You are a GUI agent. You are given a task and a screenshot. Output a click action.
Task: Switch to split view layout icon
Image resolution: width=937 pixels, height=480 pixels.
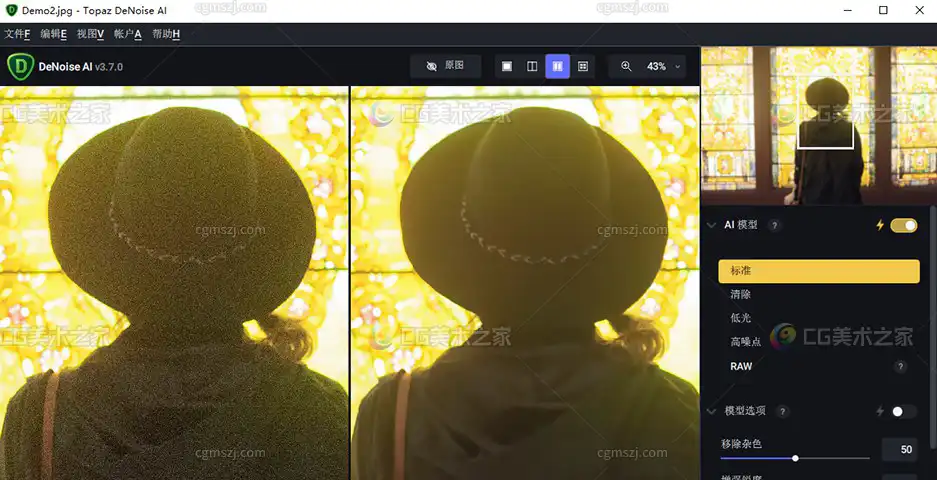532,66
